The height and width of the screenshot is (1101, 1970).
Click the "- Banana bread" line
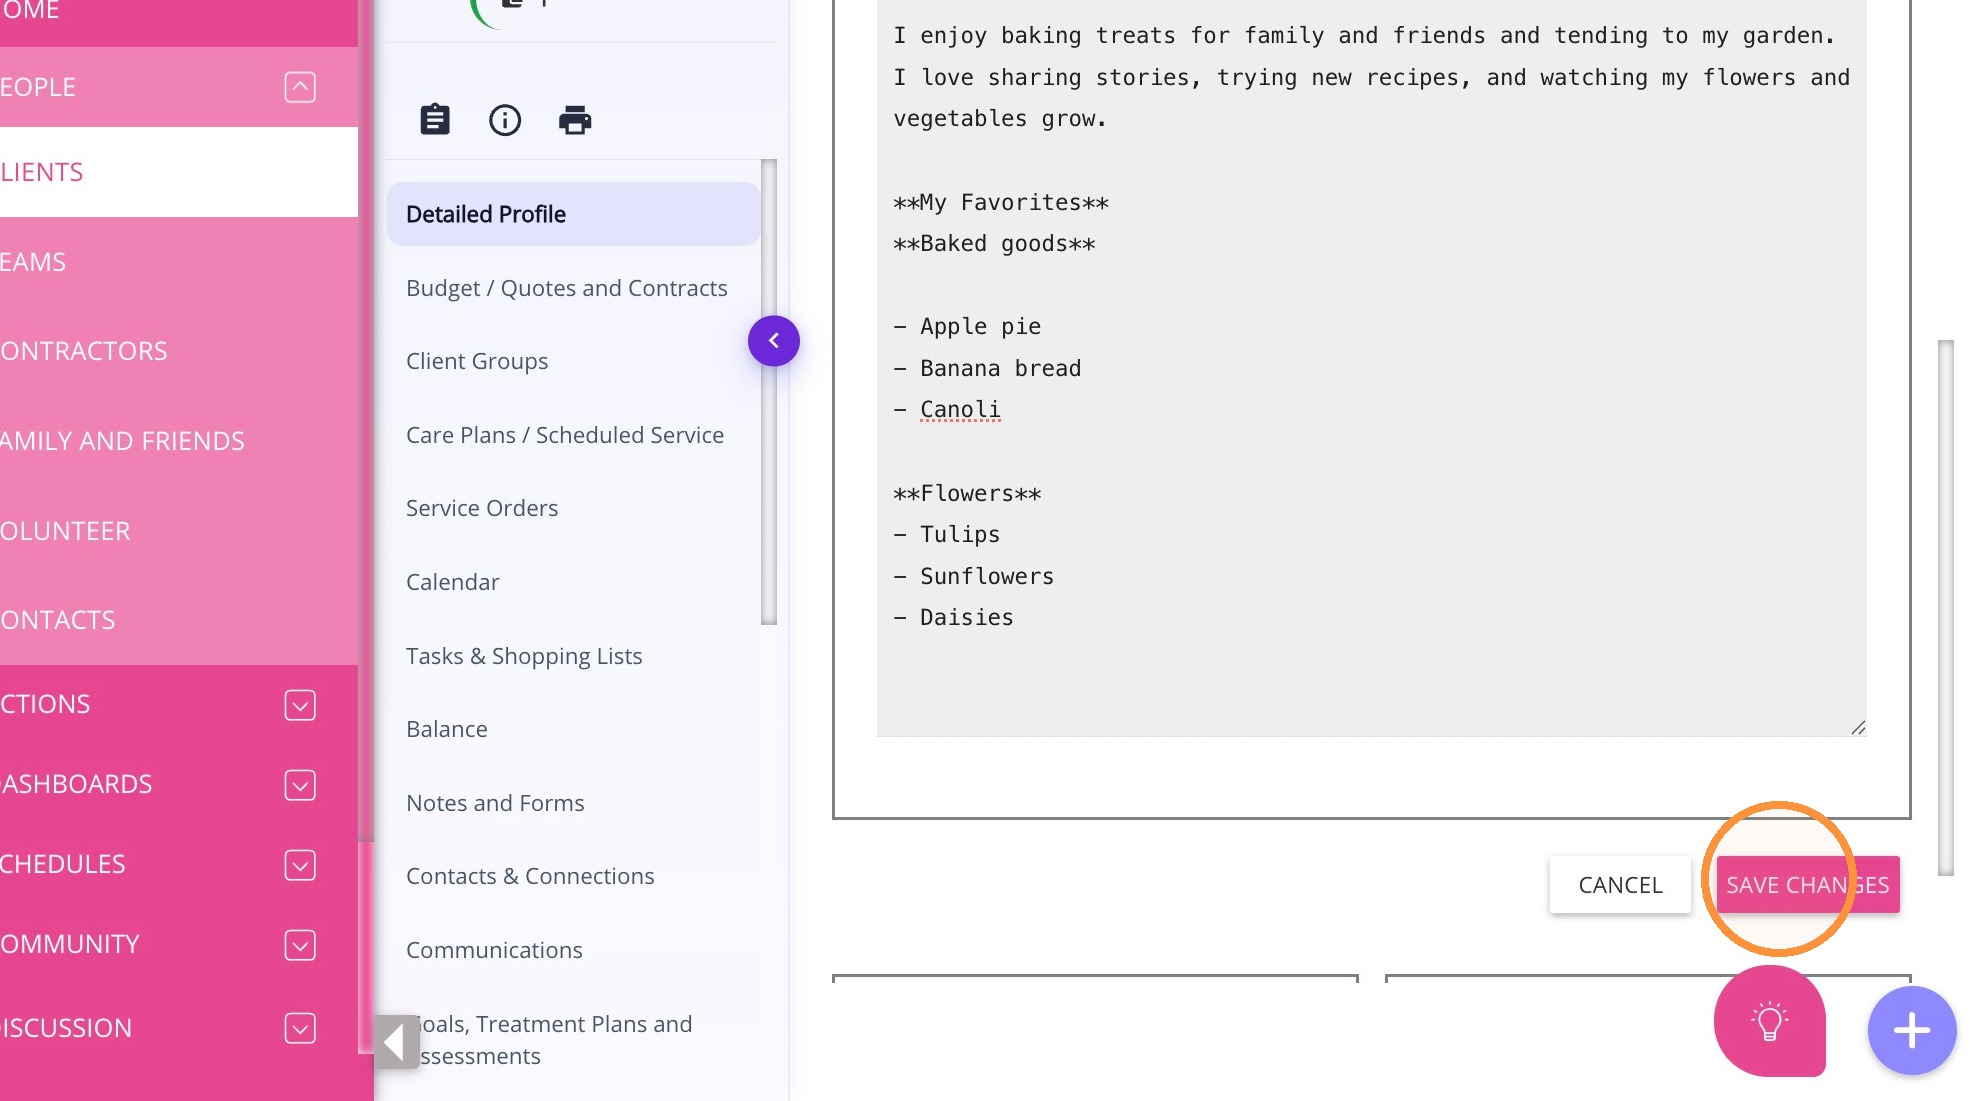coord(987,369)
